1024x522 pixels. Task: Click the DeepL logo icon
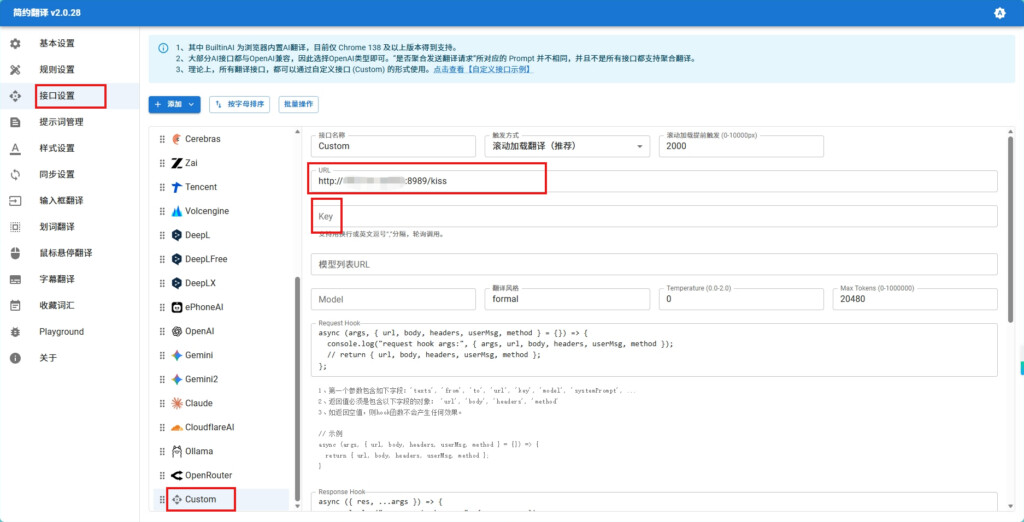click(176, 235)
